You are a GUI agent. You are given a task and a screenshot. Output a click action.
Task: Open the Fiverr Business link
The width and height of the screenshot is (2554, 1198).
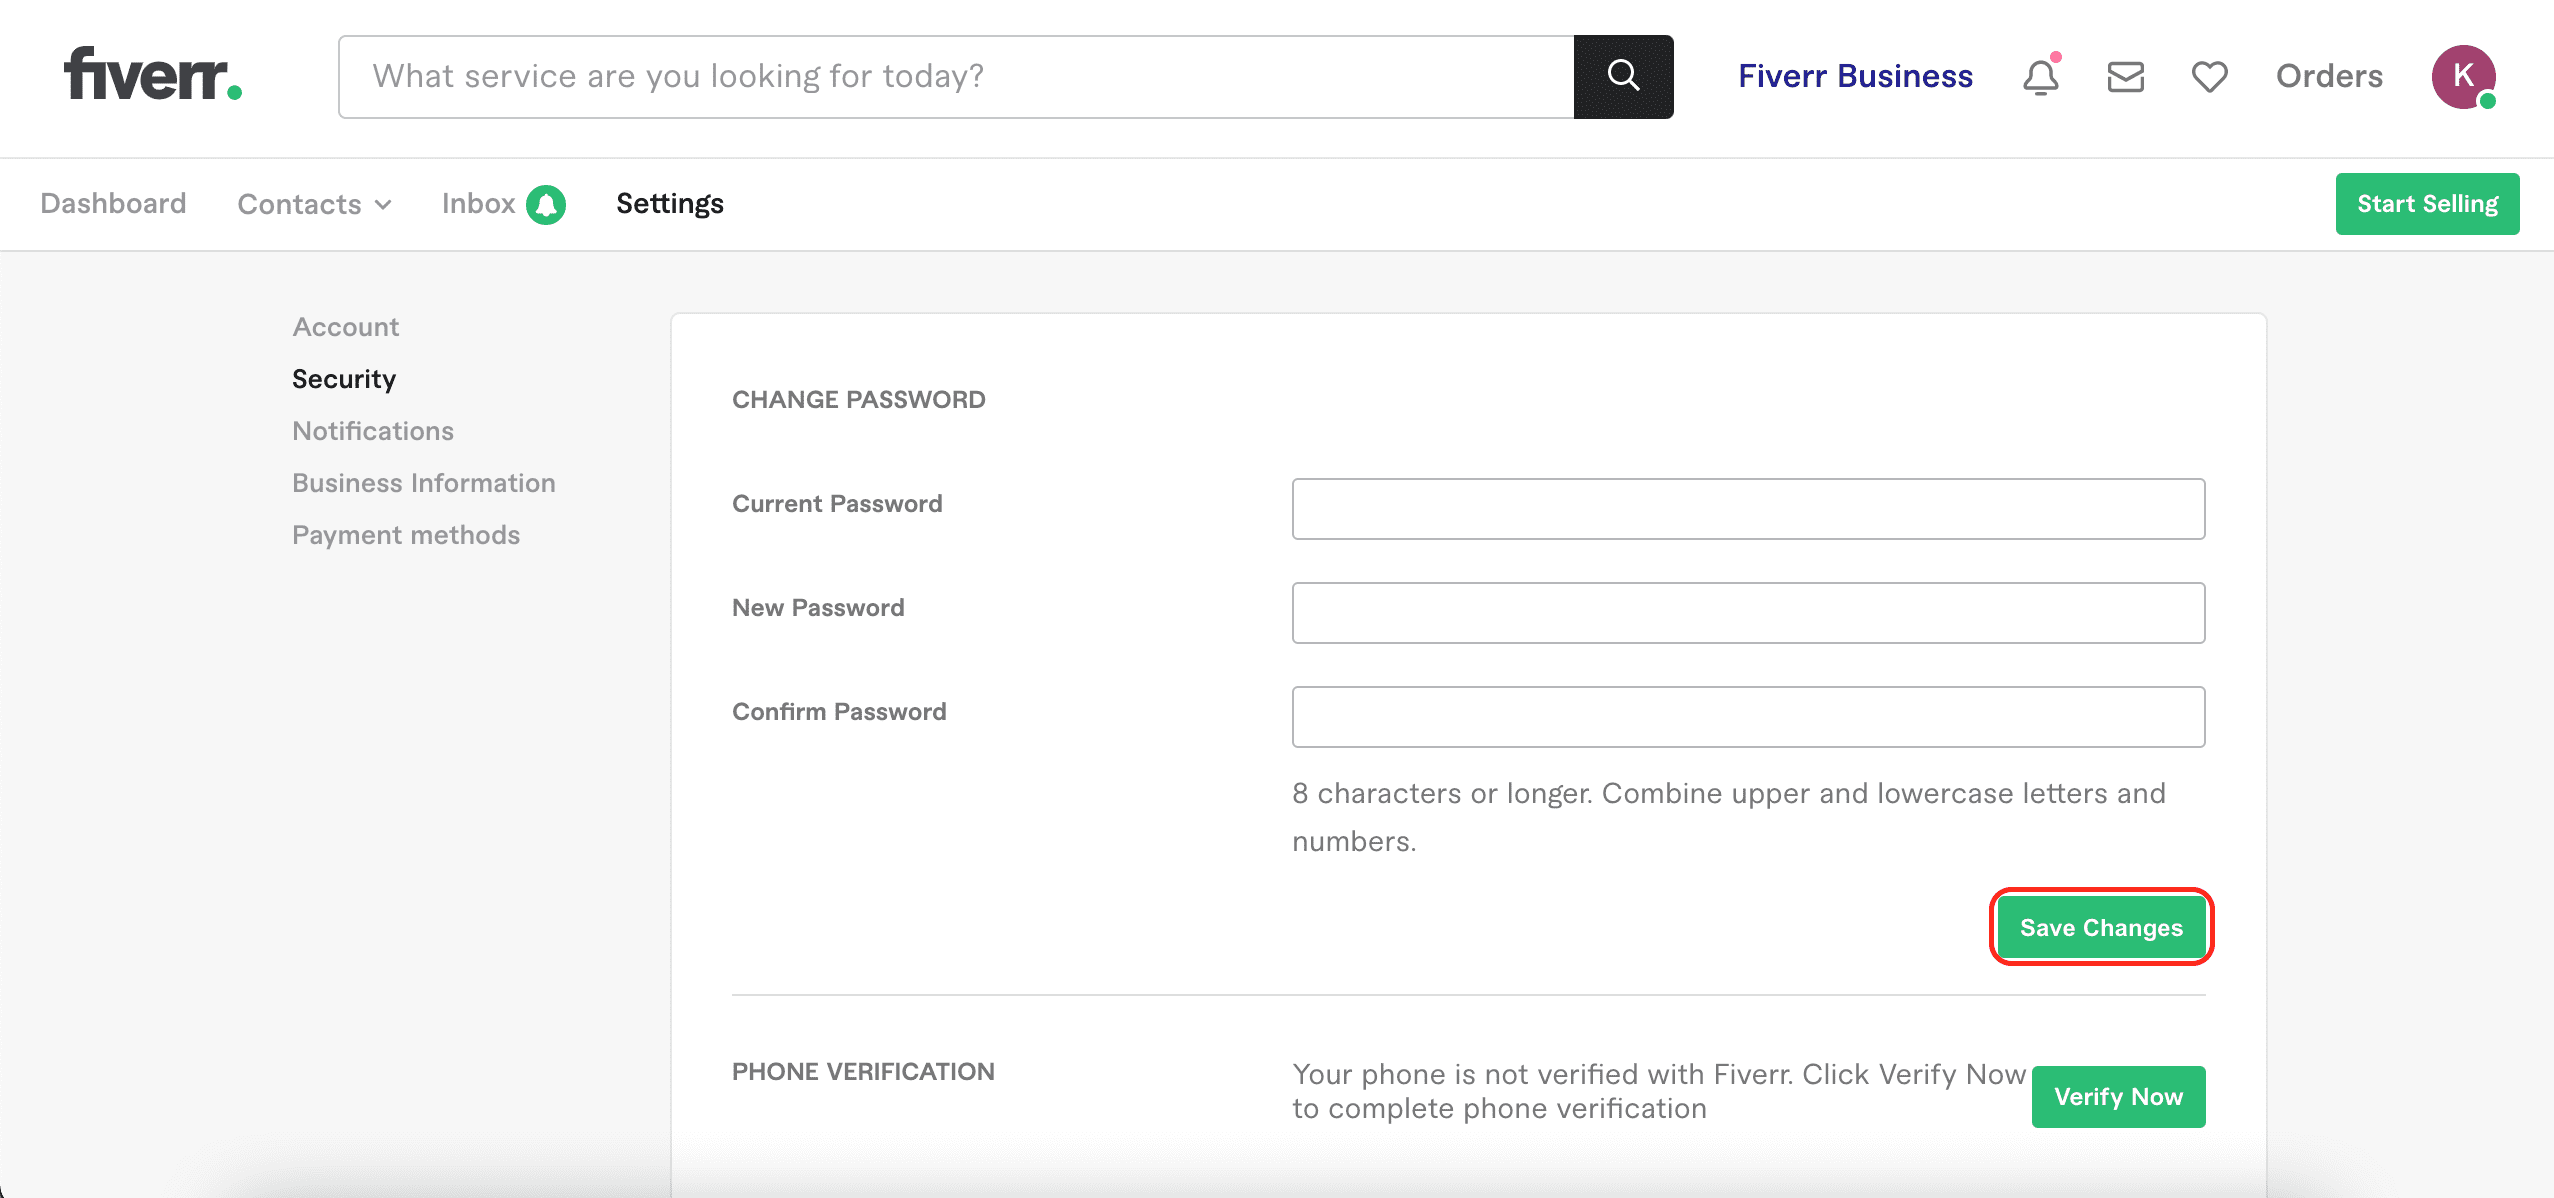(1855, 77)
